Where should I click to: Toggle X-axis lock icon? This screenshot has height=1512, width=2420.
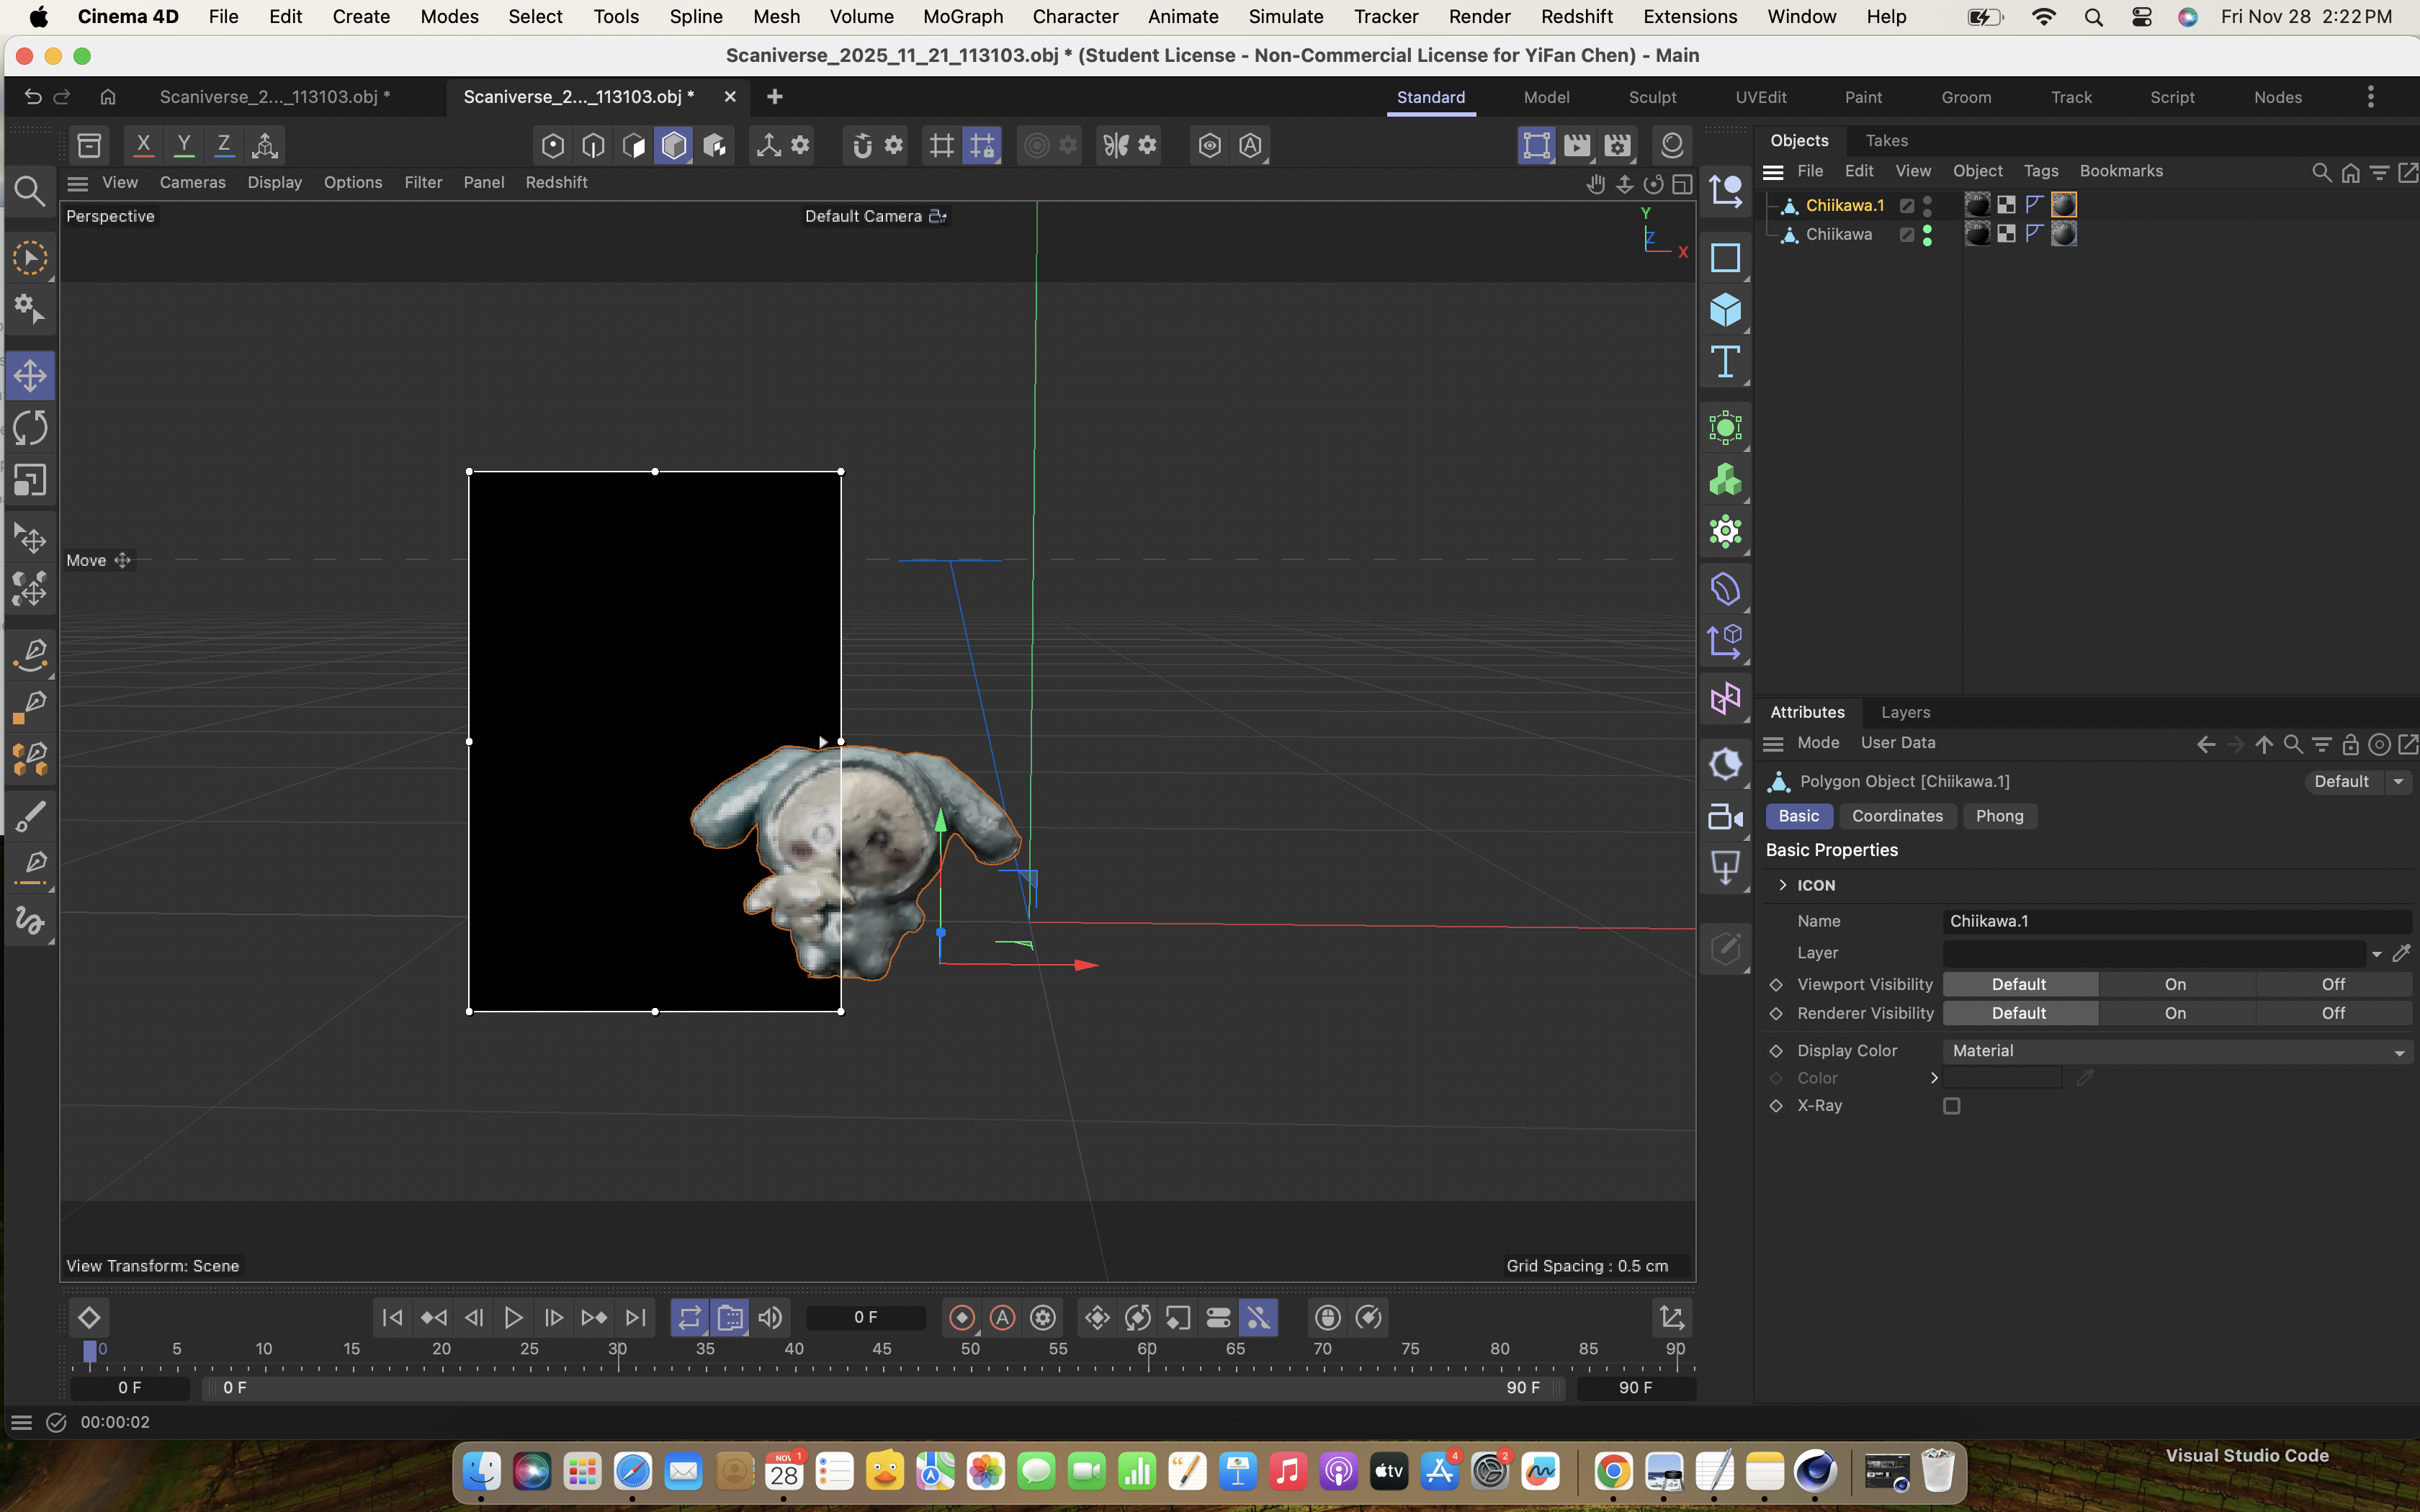144,146
